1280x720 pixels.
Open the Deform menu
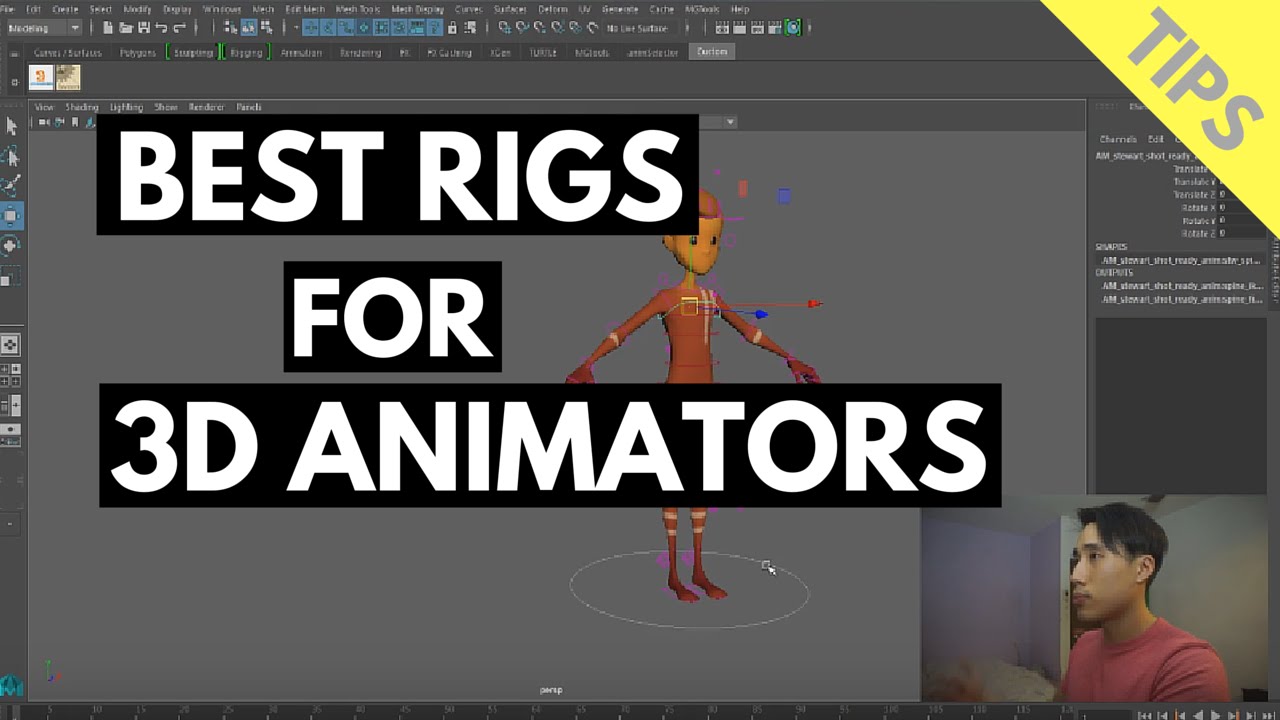click(x=553, y=9)
